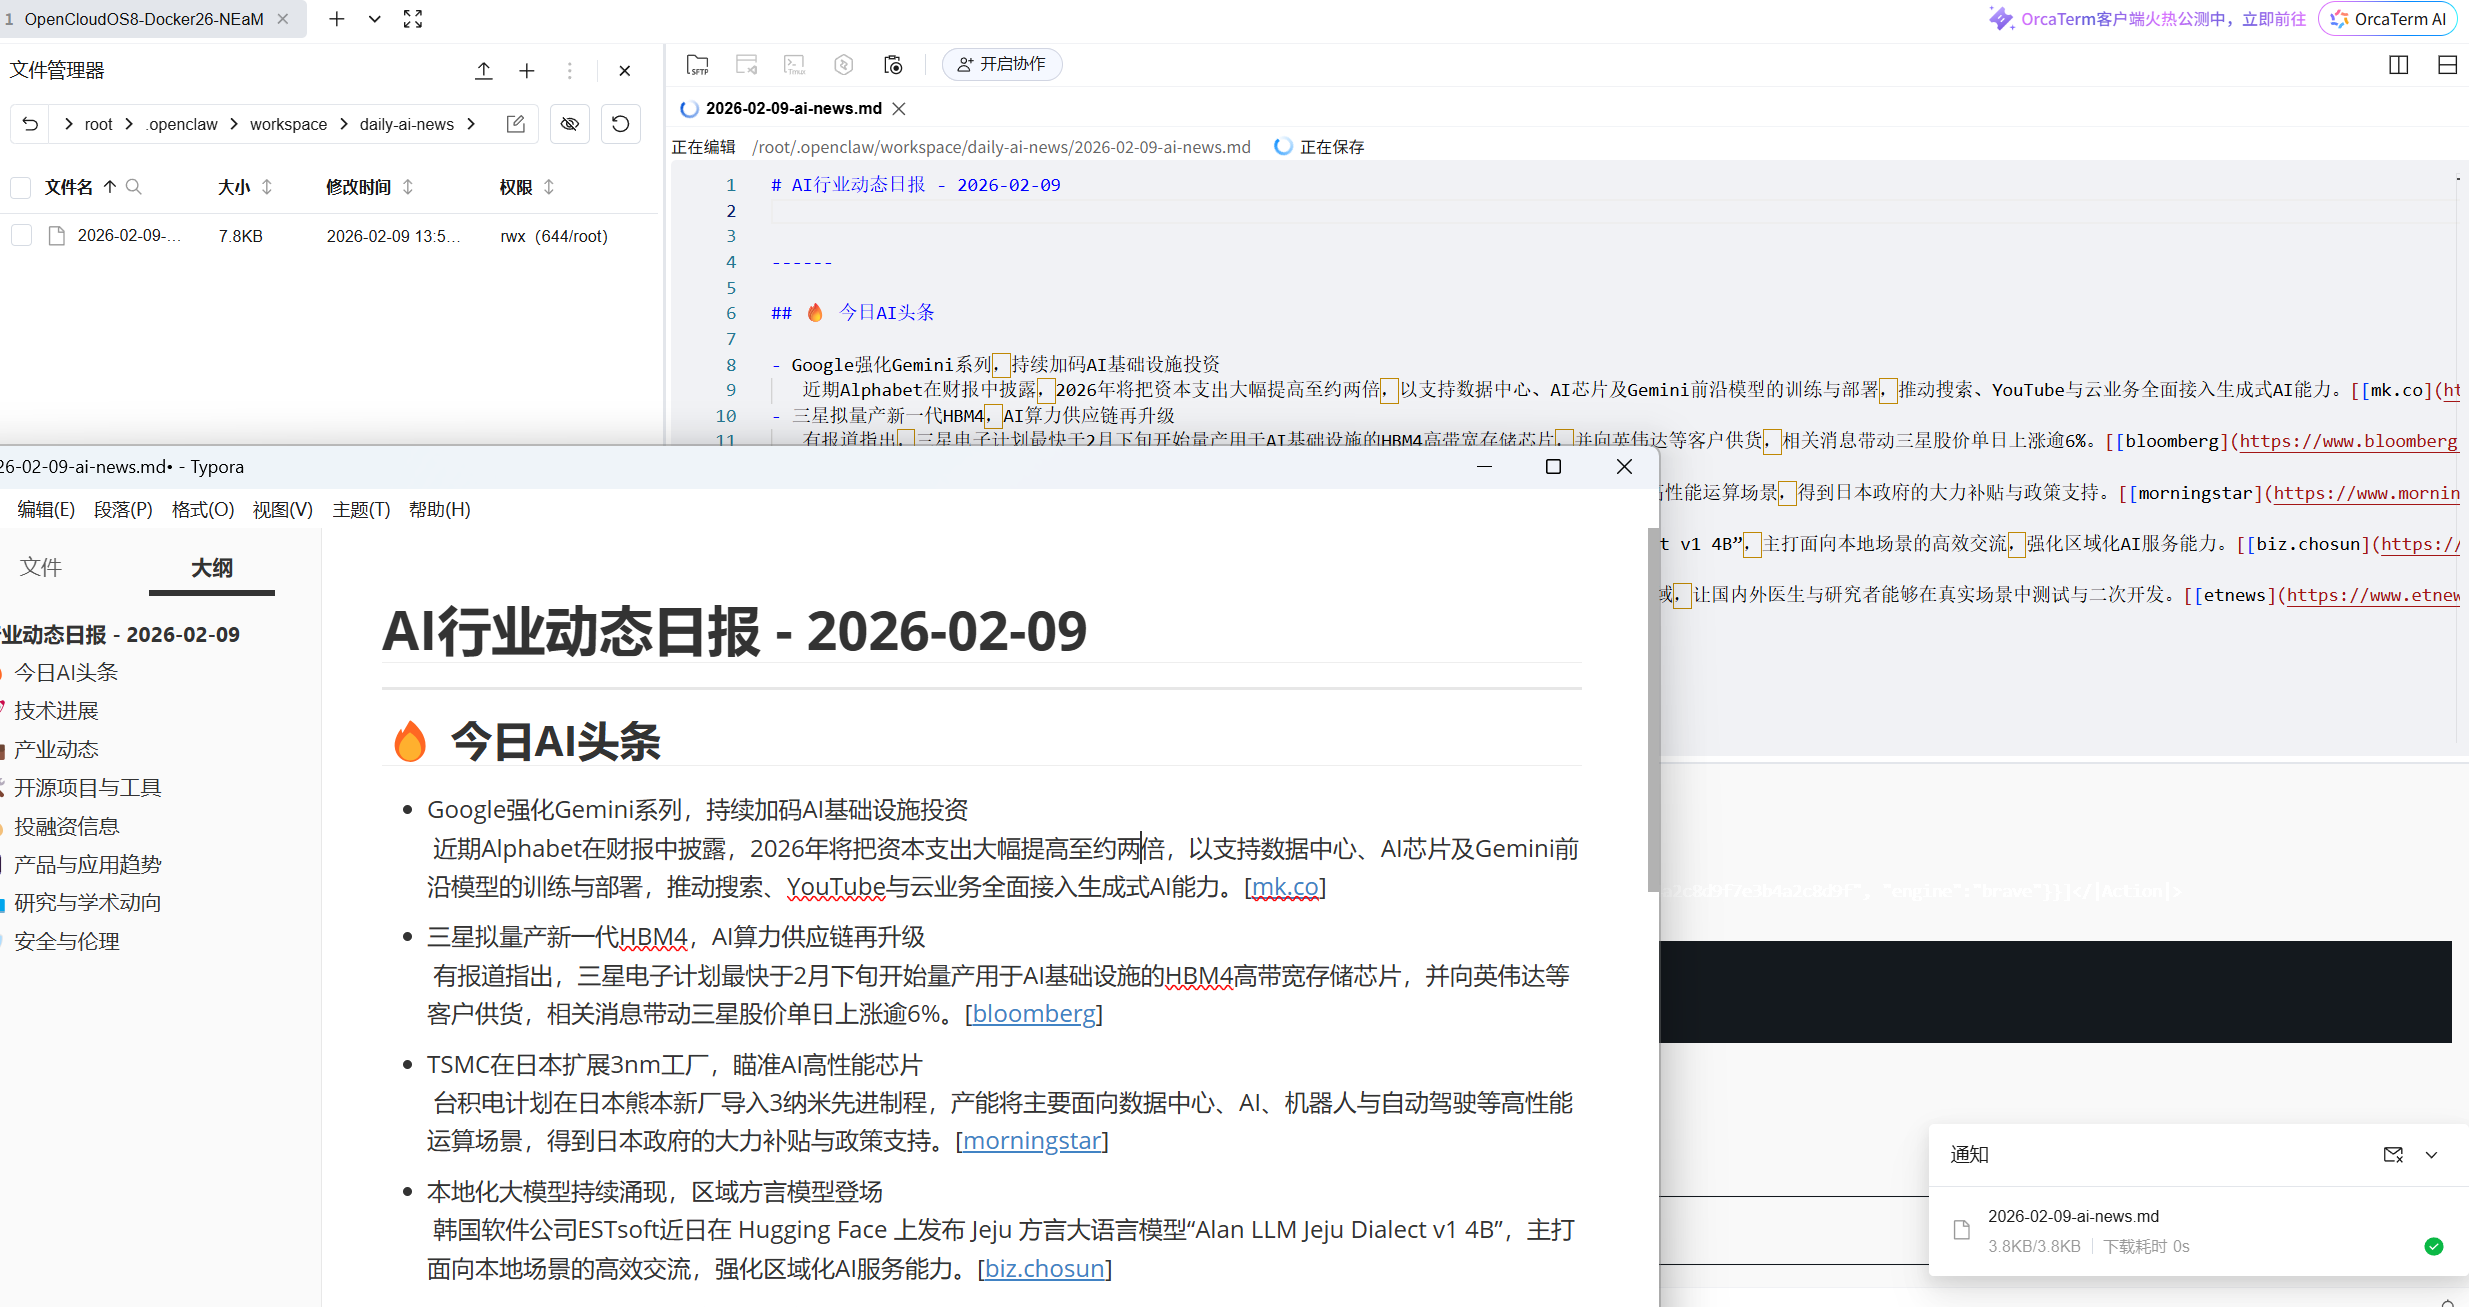Click the 开启协作 collaboration button
Viewport: 2469px width, 1307px height.
click(x=1001, y=63)
